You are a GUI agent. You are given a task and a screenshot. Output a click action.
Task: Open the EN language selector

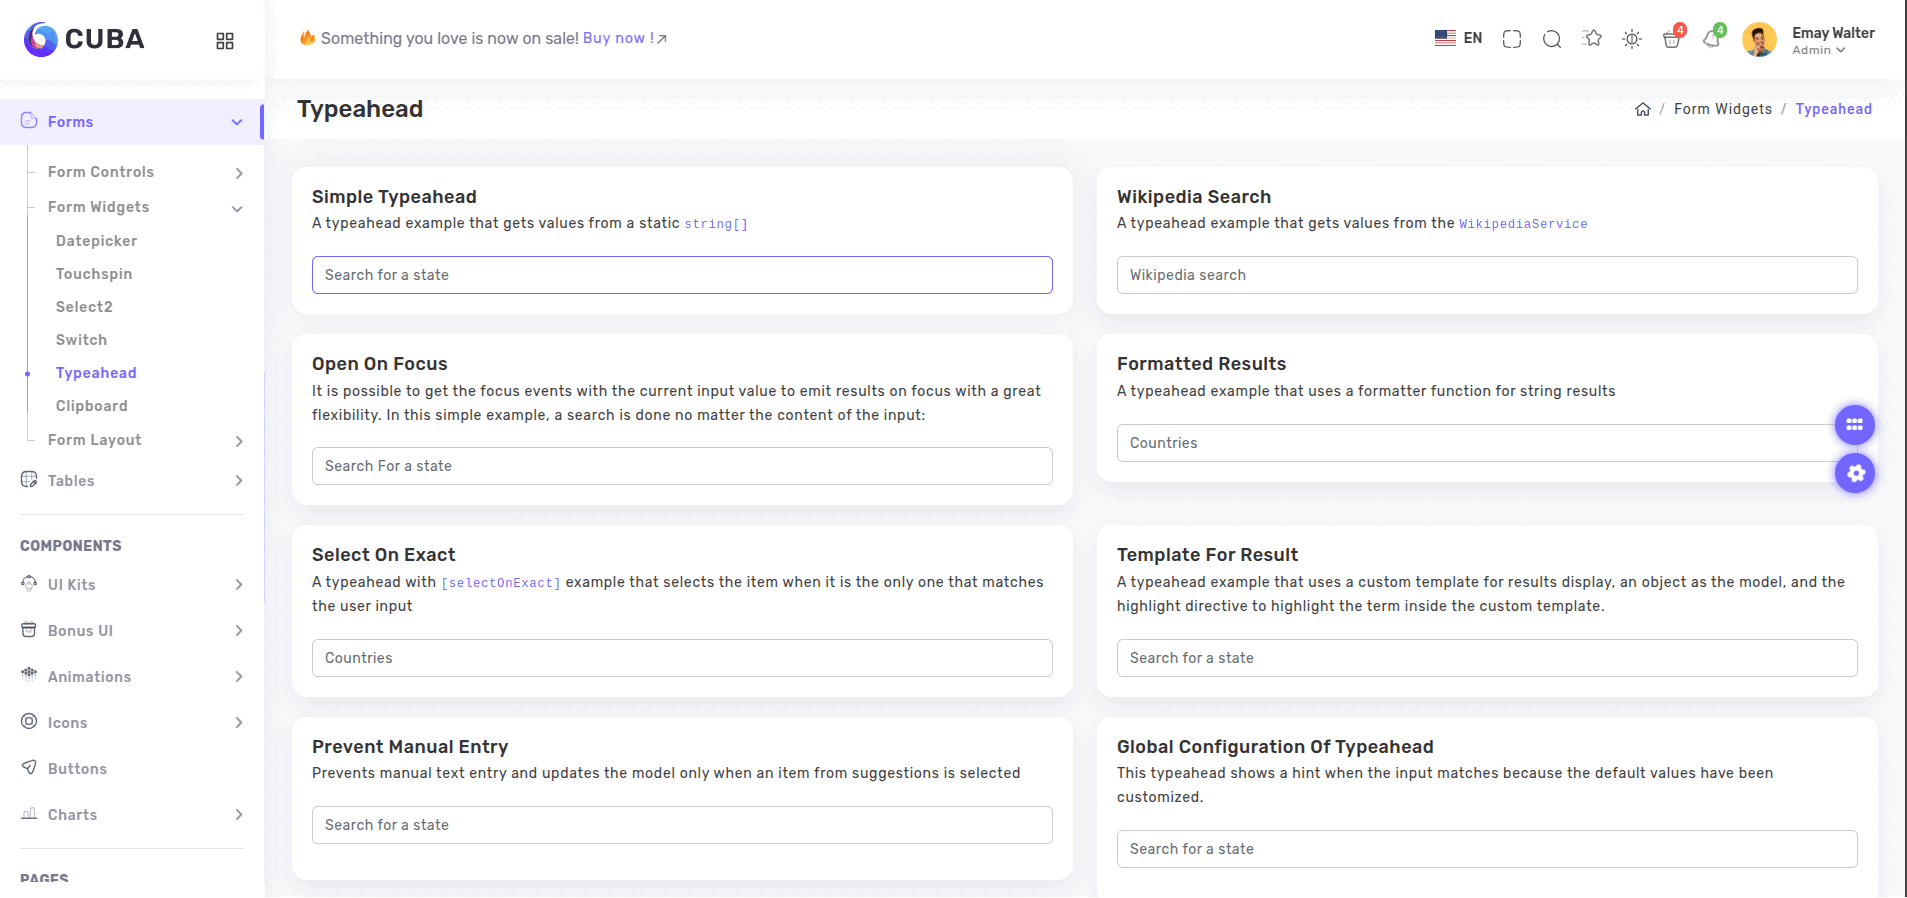(x=1458, y=38)
